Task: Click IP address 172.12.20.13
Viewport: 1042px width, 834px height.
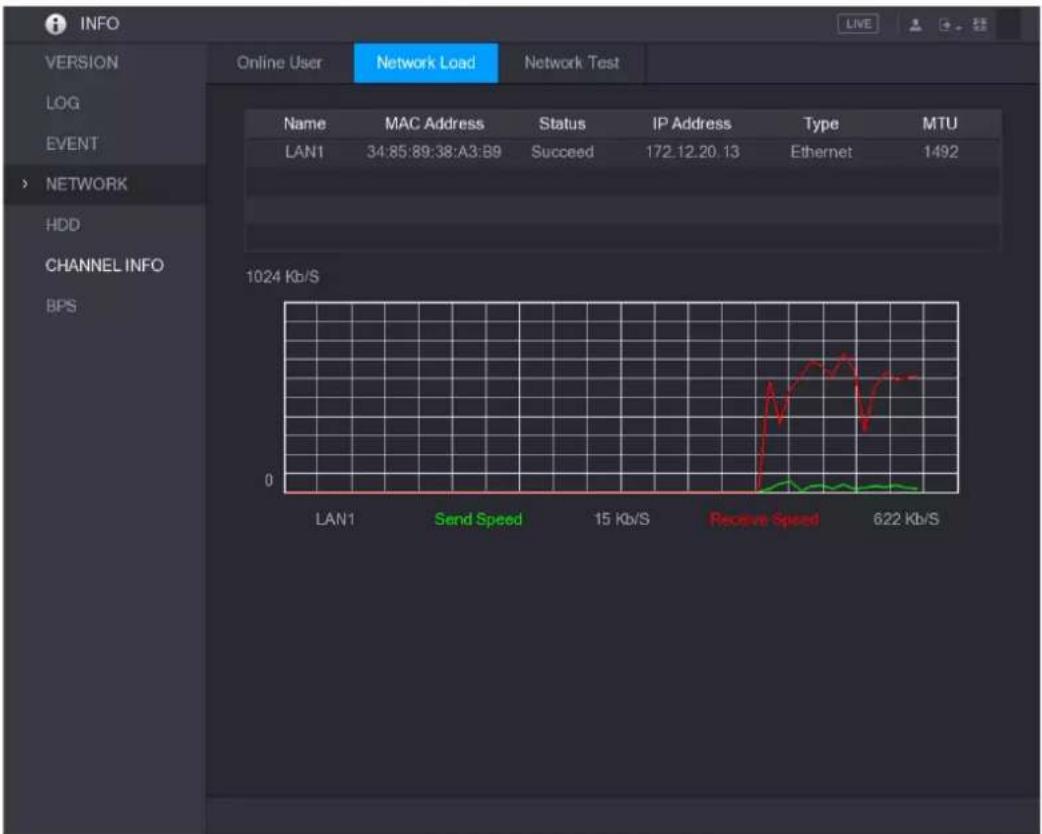Action: pos(692,152)
